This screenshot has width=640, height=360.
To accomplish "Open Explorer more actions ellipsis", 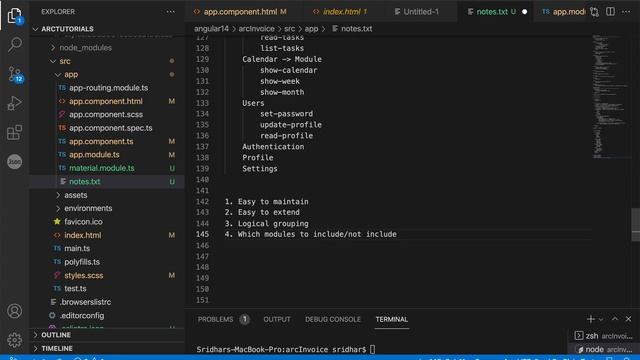I will point(170,12).
